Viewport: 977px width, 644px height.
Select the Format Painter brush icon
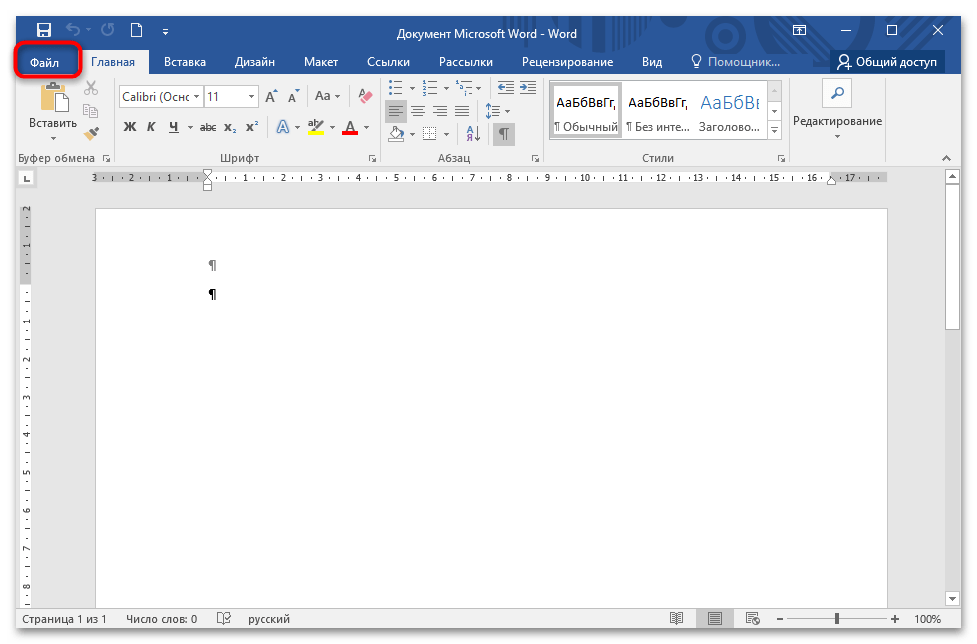click(91, 133)
